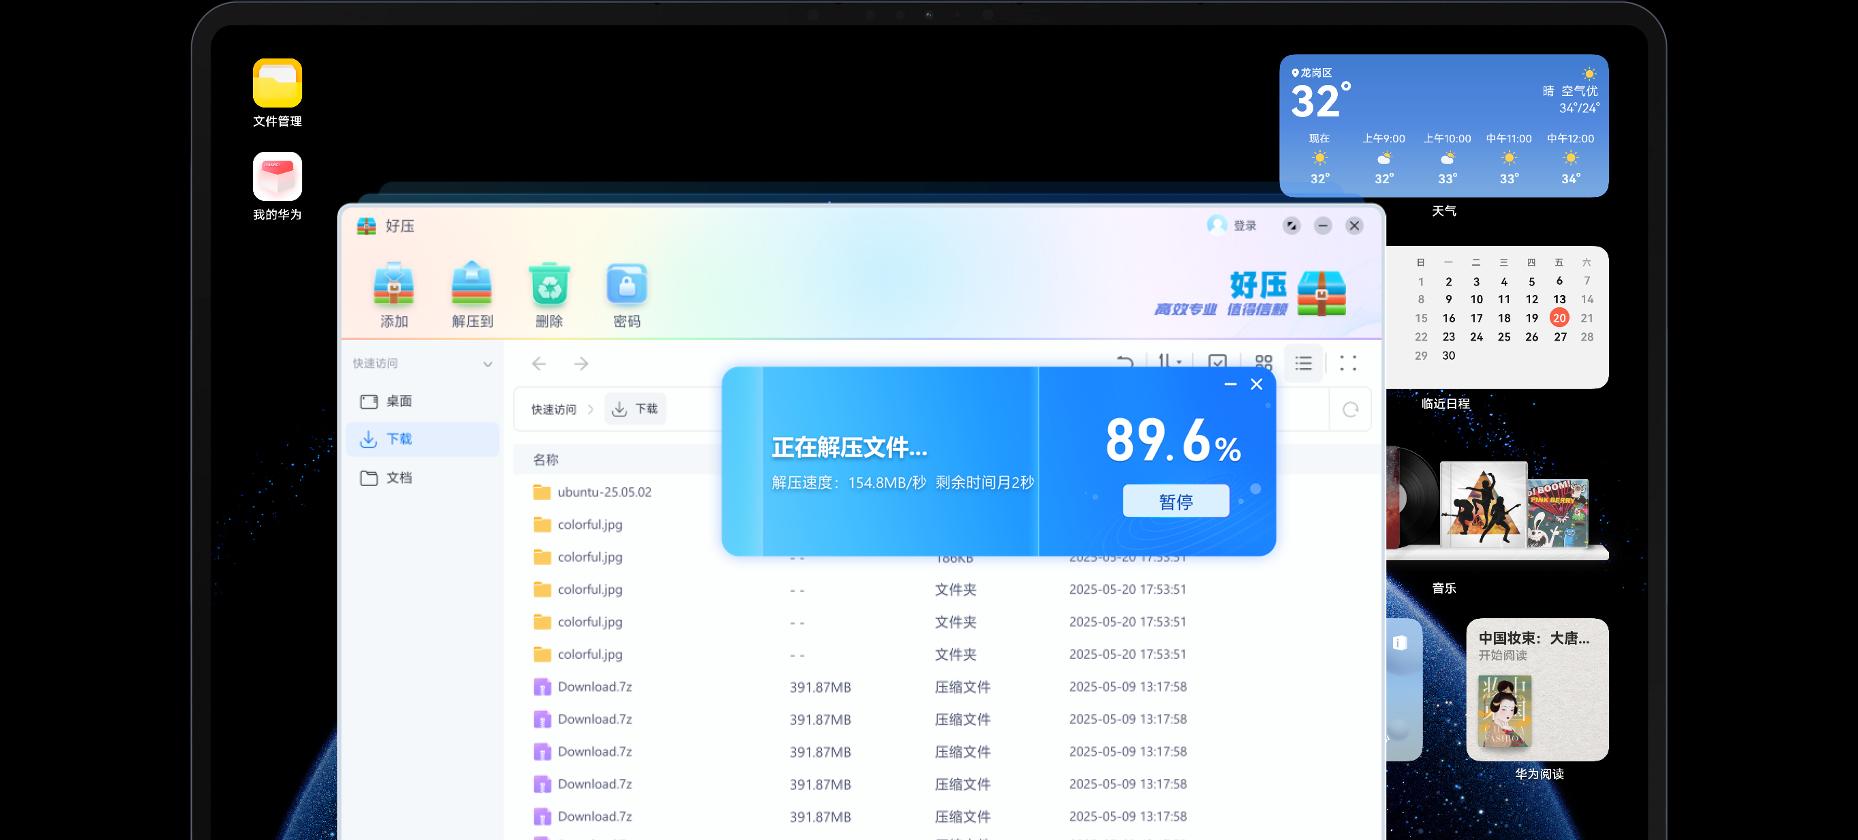Click the 音乐 widget label

point(1444,588)
